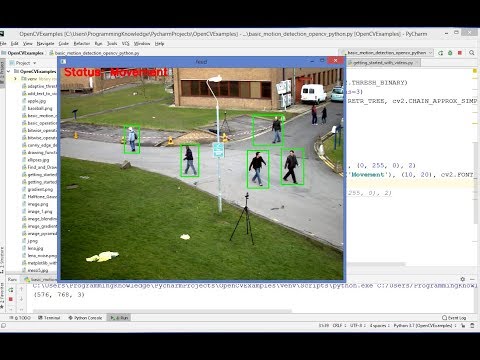Click the up arrow in Run panel
480x360 pixels.
(21, 289)
